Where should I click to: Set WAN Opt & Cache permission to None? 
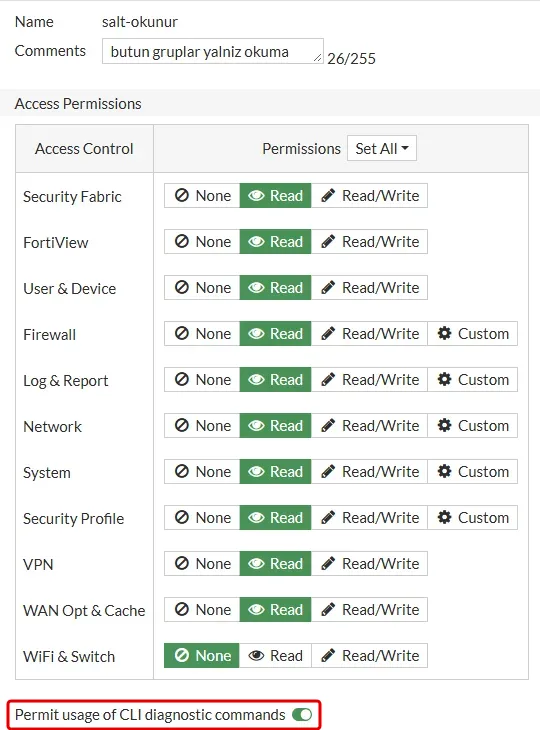(202, 609)
